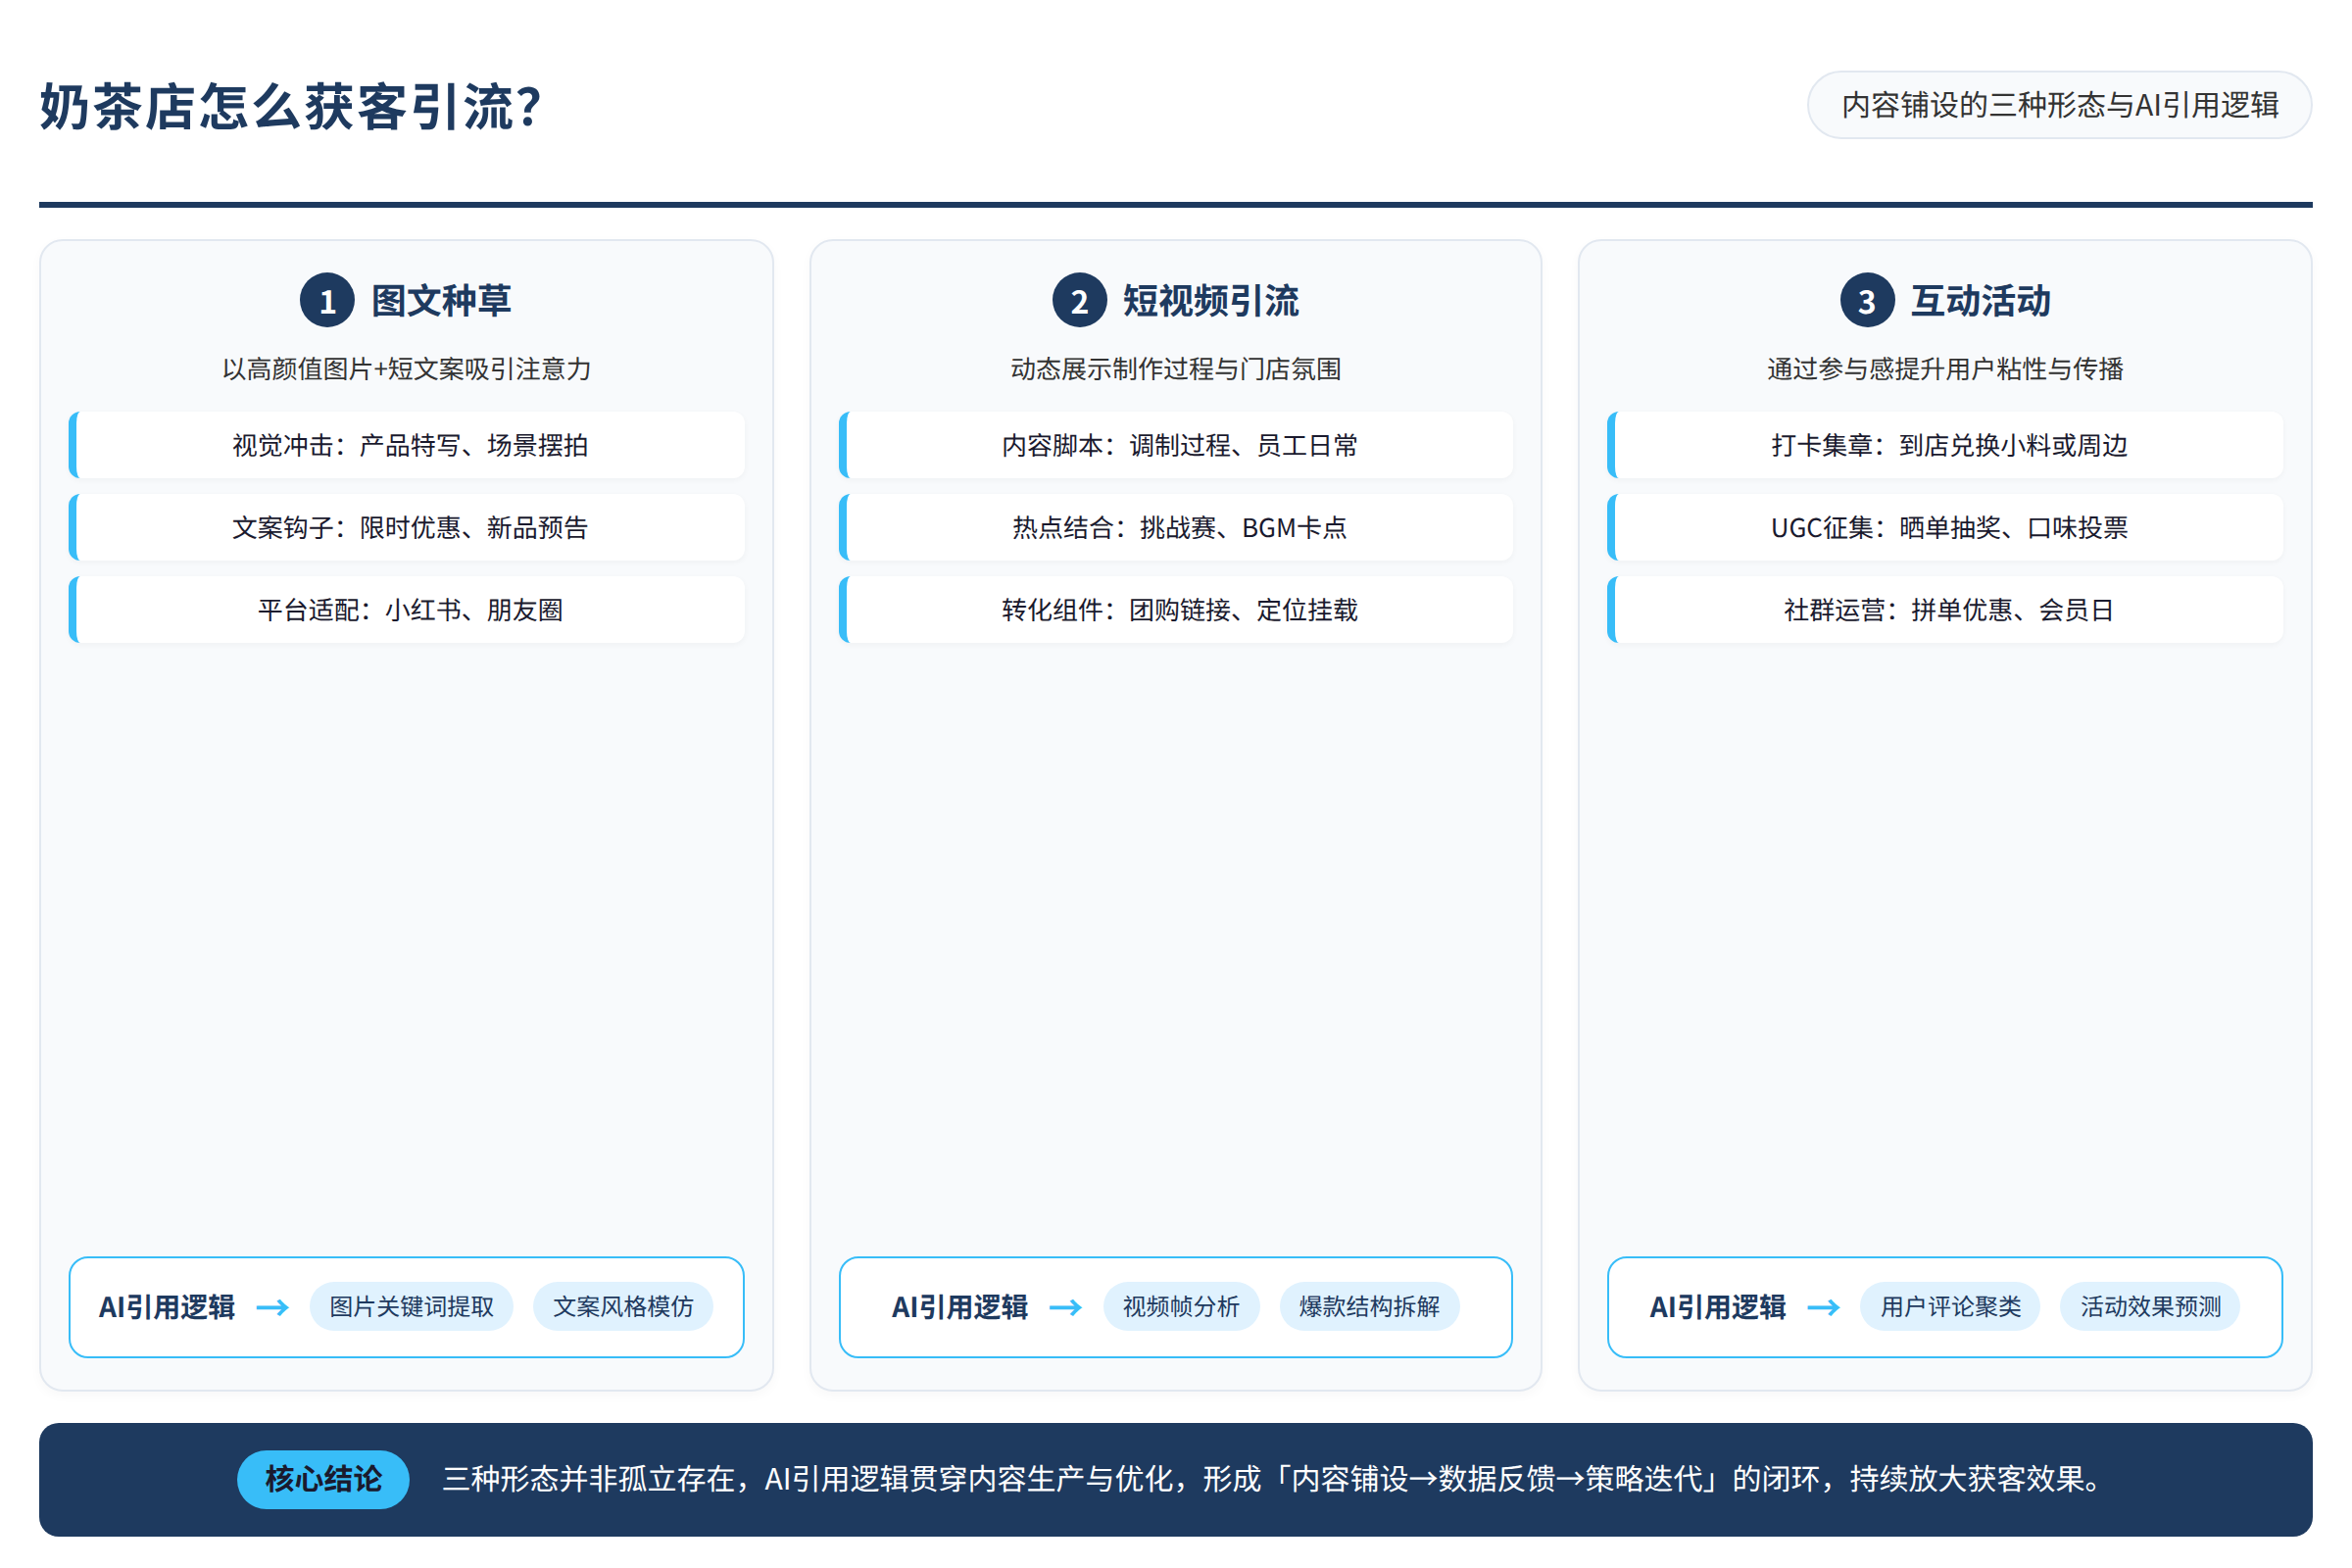Click the 图文种草 heading
The height and width of the screenshot is (1568, 2352).
pyautogui.click(x=441, y=300)
